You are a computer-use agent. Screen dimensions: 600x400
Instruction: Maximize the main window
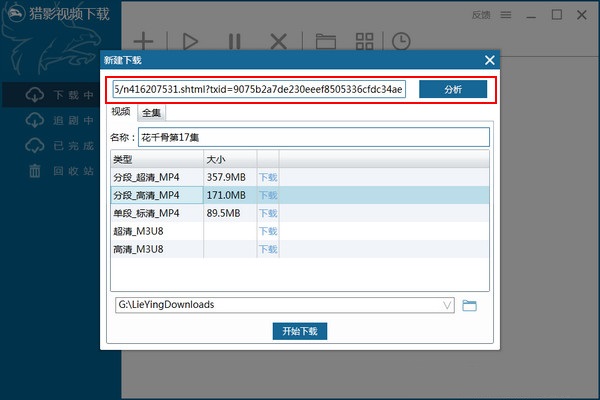(557, 15)
